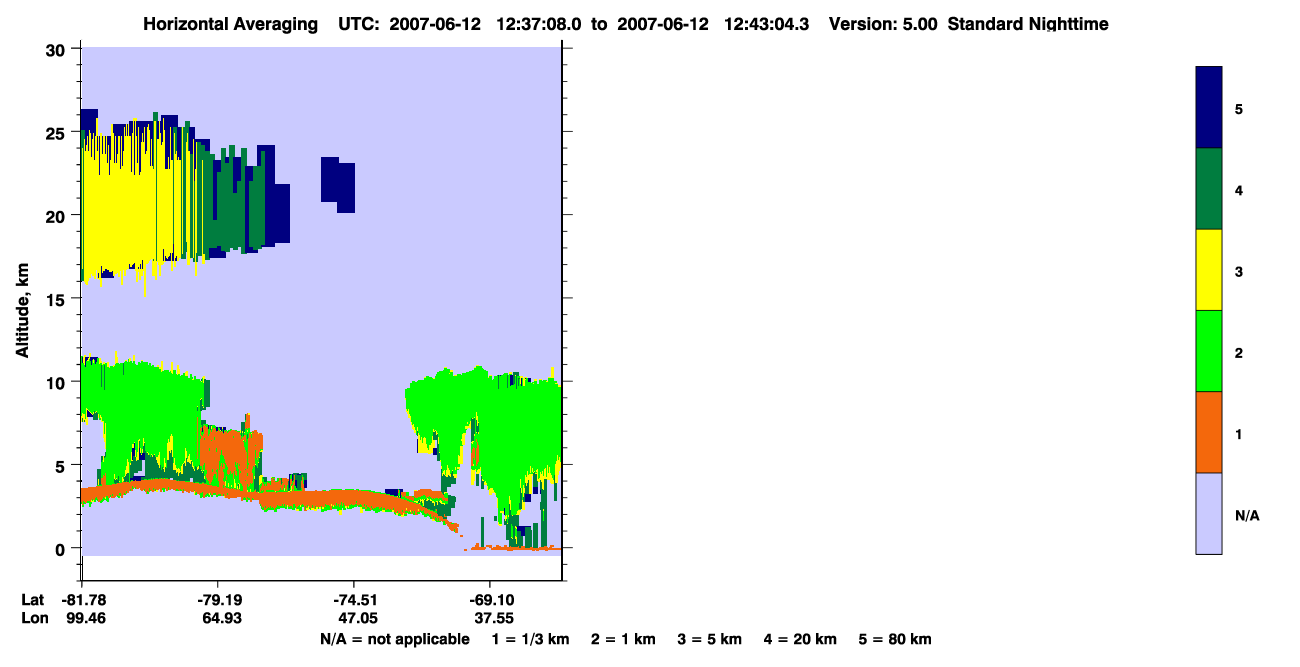Click the "1 = 1/3 km" legend note

530,639
